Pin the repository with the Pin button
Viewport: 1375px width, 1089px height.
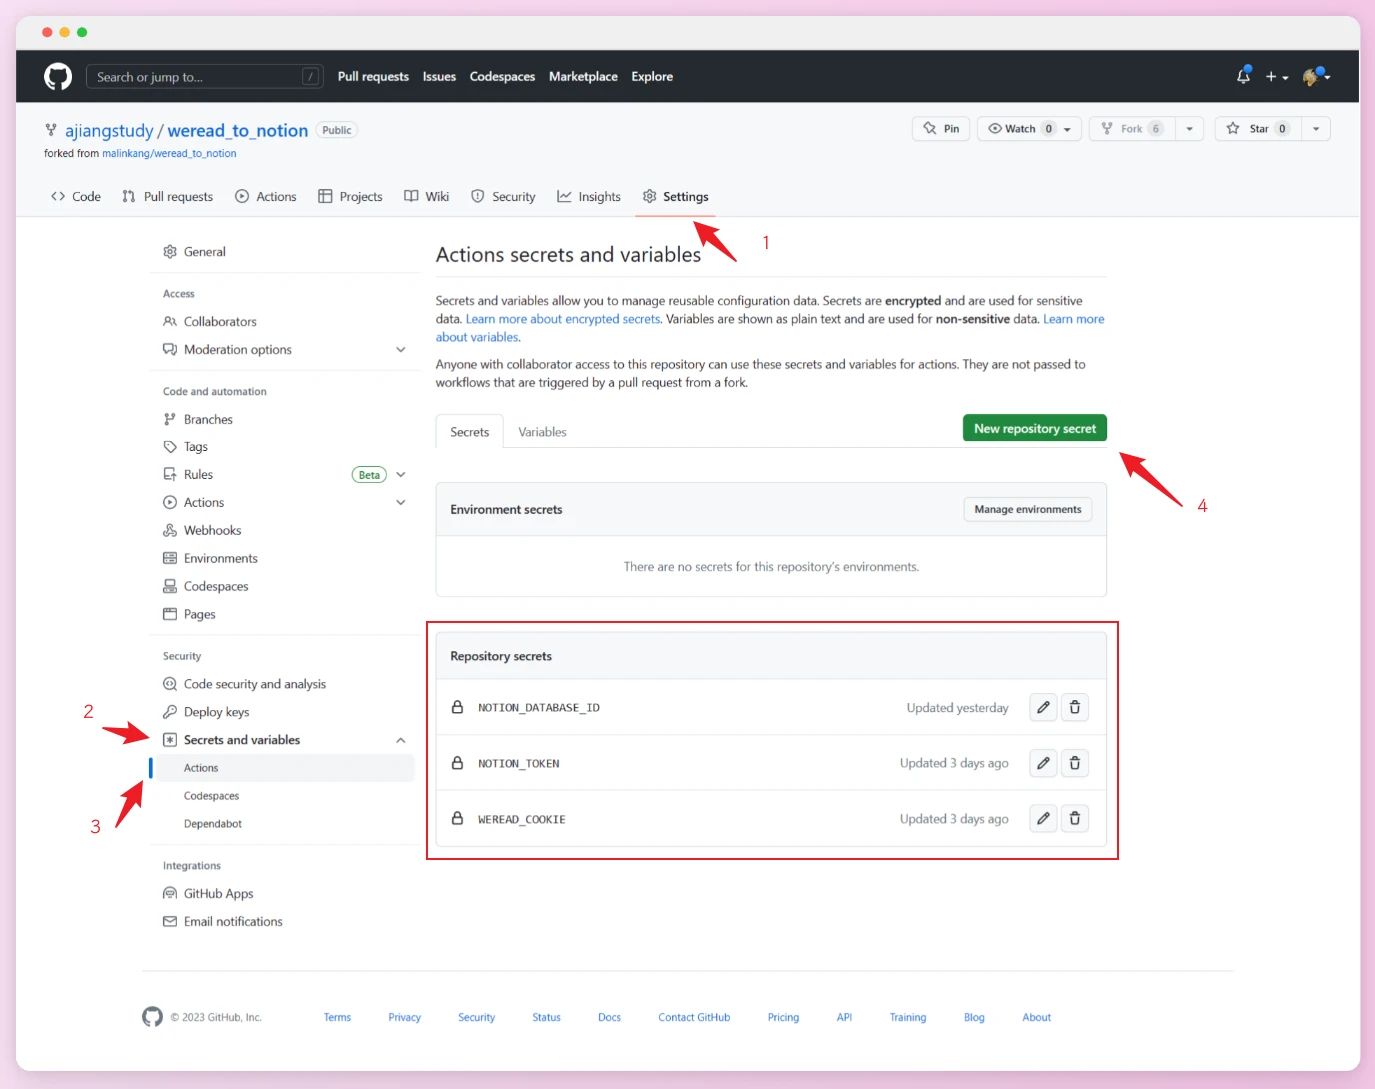click(941, 129)
